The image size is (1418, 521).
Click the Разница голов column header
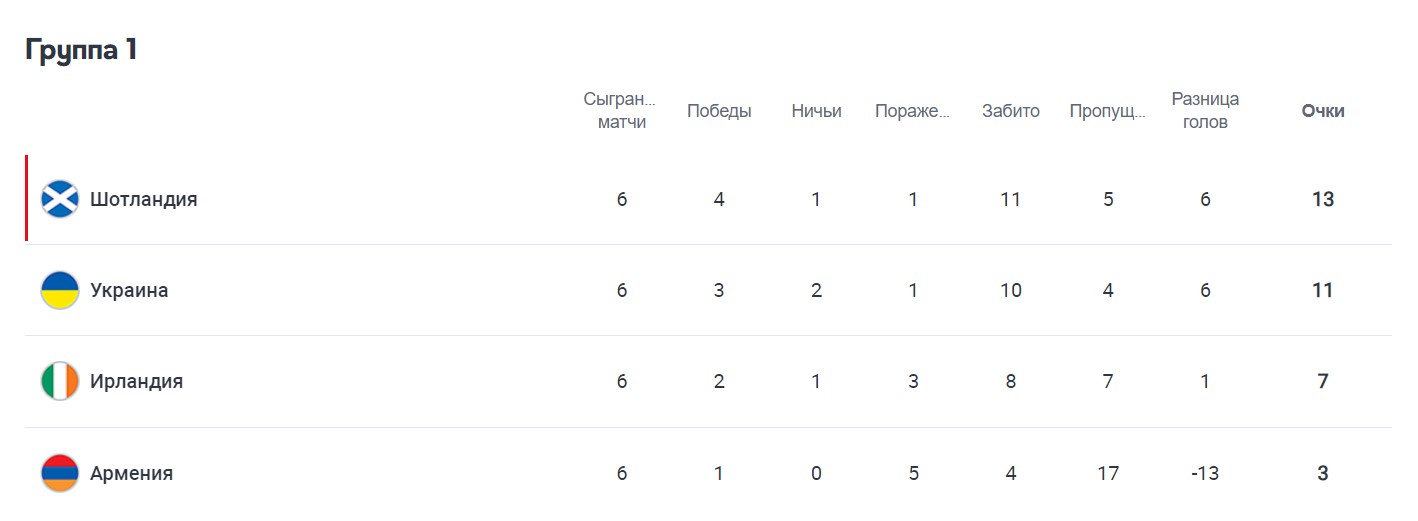point(1205,111)
